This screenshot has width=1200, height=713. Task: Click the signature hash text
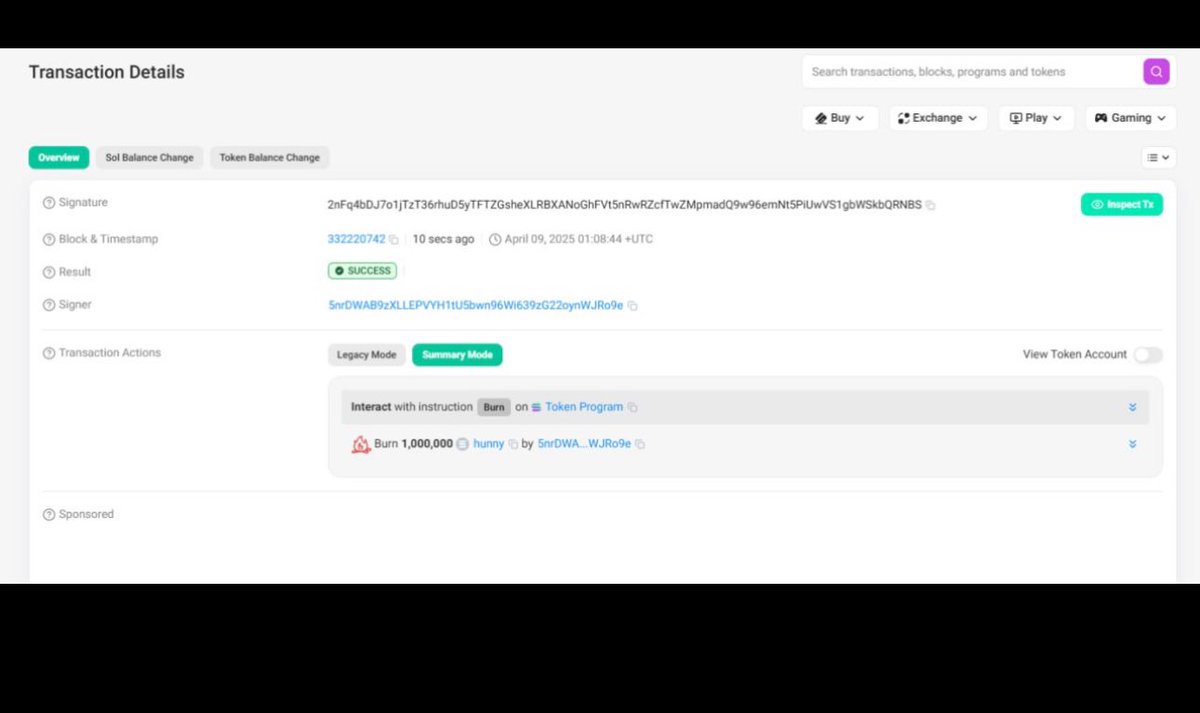(625, 205)
